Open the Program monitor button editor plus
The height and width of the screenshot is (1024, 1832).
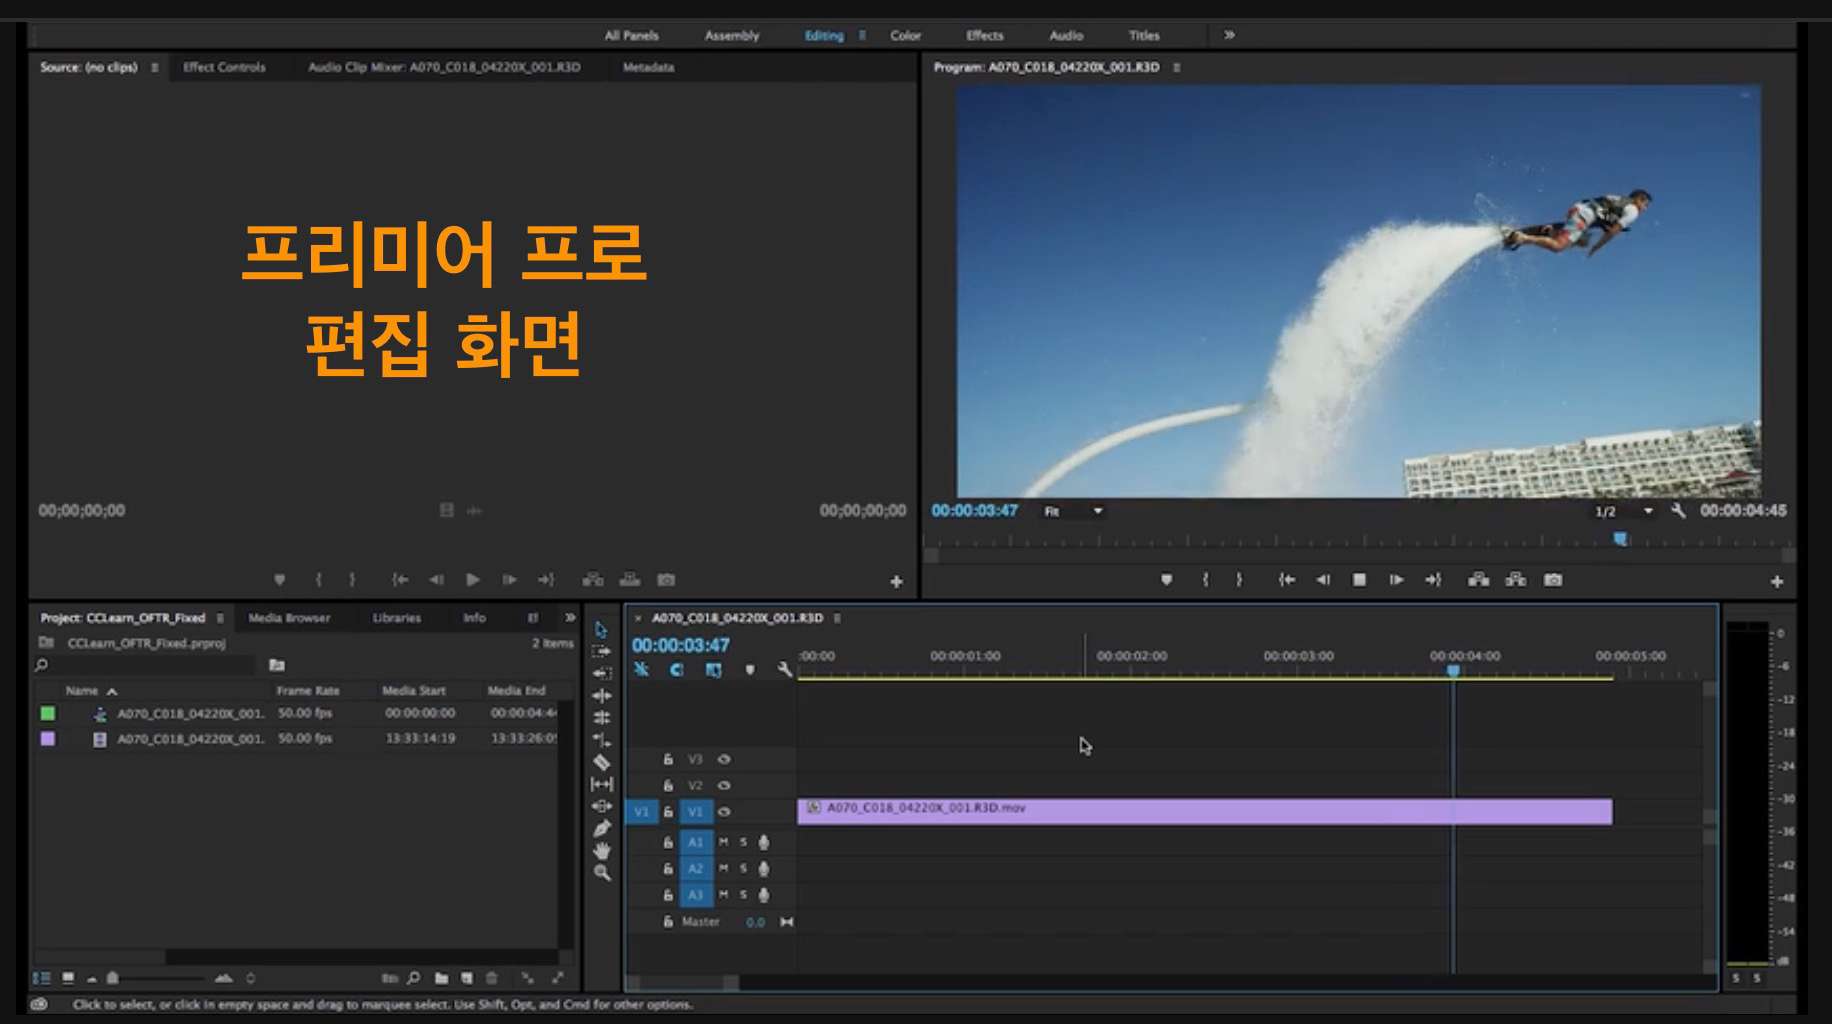pos(1777,581)
